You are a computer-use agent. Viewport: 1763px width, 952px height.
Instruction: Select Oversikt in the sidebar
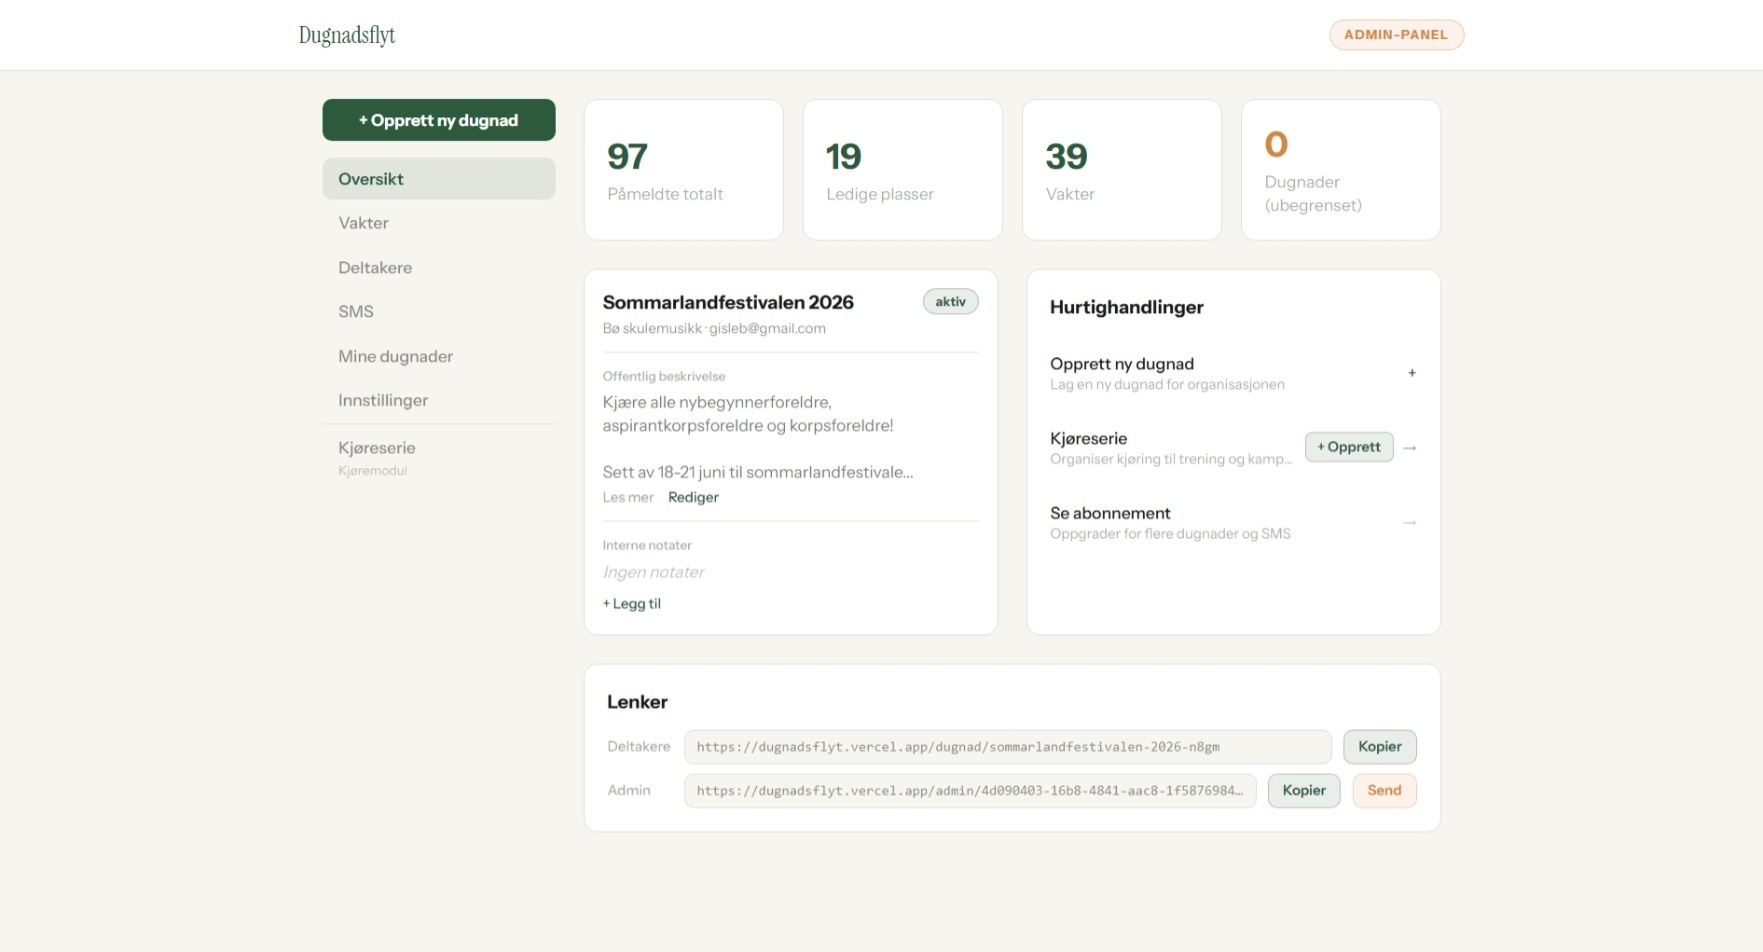[x=439, y=179]
